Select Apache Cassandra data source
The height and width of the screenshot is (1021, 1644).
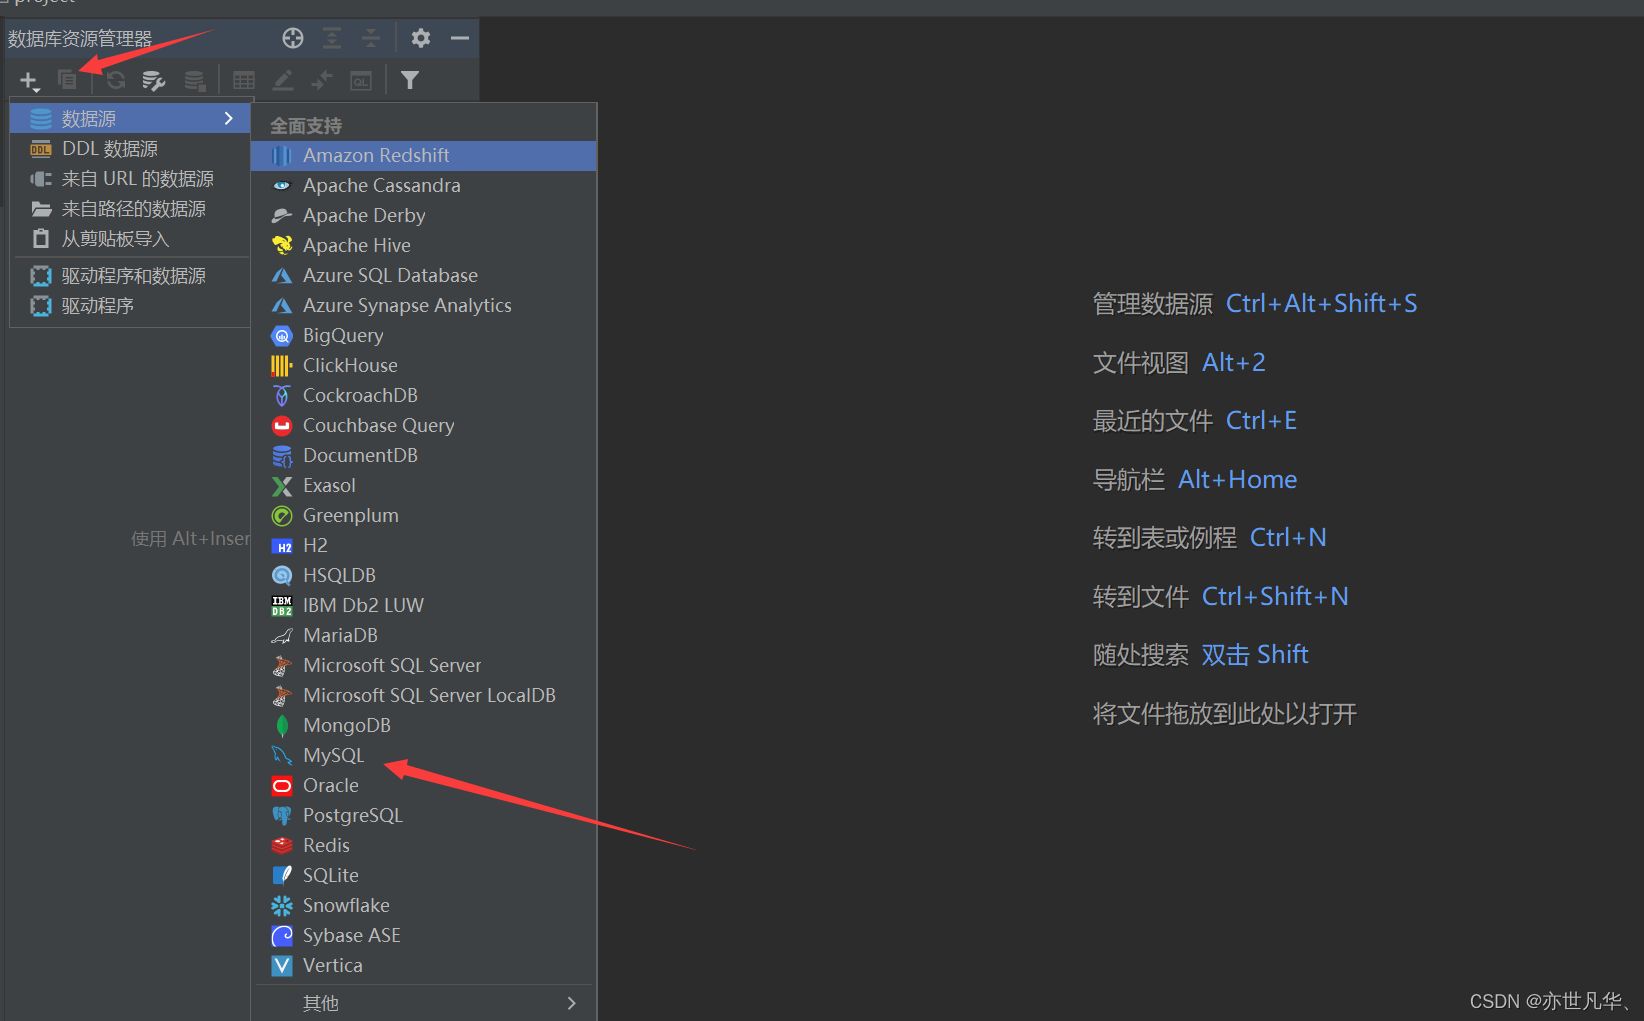point(424,185)
